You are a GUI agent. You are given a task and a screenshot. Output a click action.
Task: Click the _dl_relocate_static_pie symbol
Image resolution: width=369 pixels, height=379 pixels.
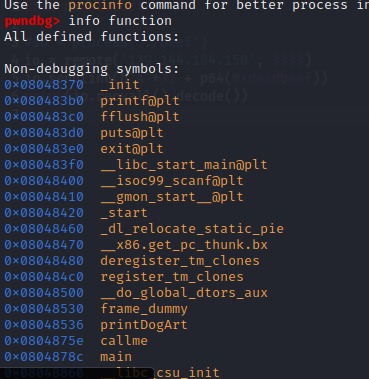click(192, 229)
